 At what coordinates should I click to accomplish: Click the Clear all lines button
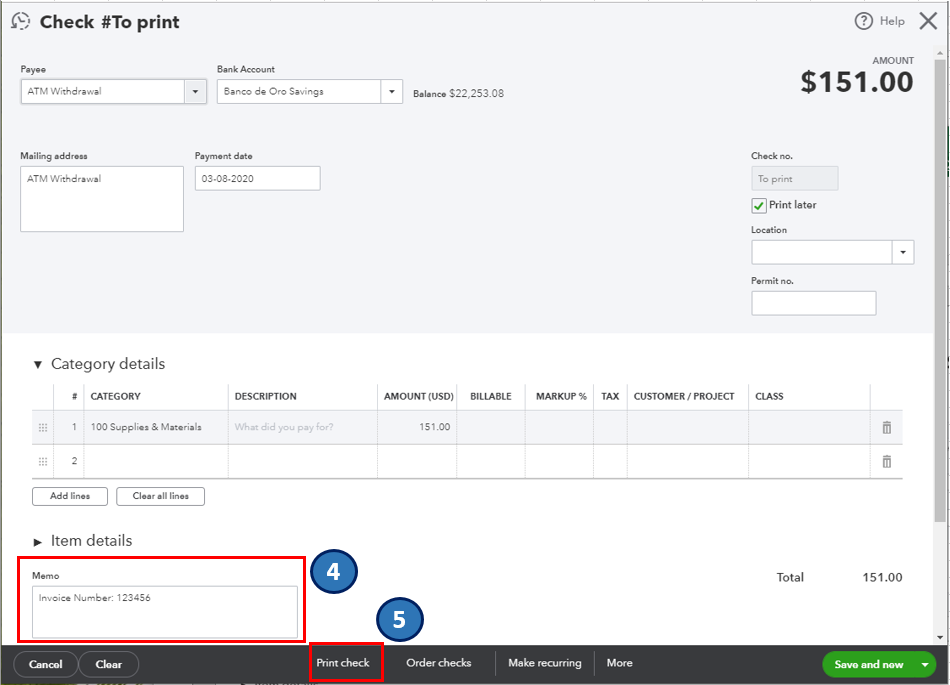pyautogui.click(x=160, y=496)
